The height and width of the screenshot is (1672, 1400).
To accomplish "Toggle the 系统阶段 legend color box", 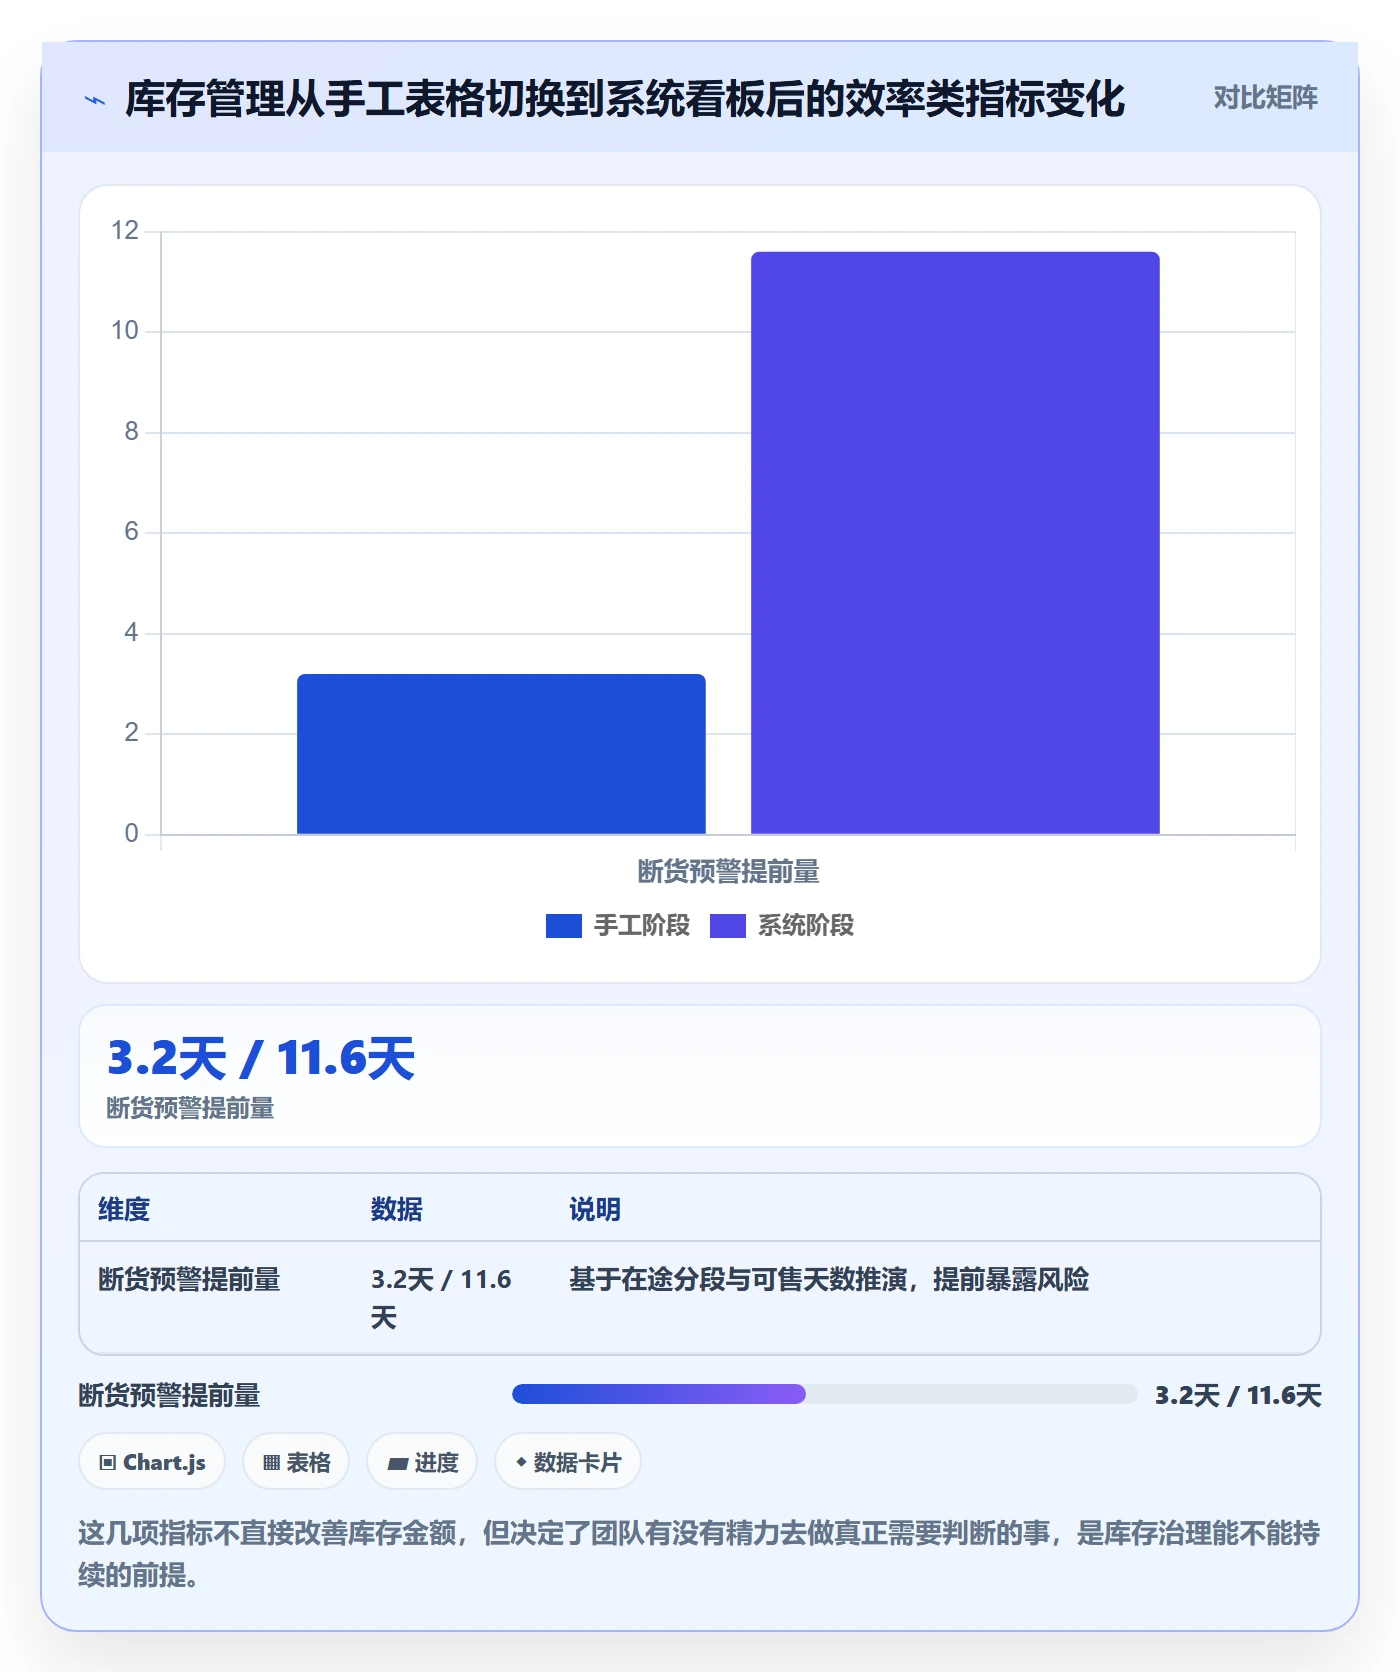I will 727,926.
